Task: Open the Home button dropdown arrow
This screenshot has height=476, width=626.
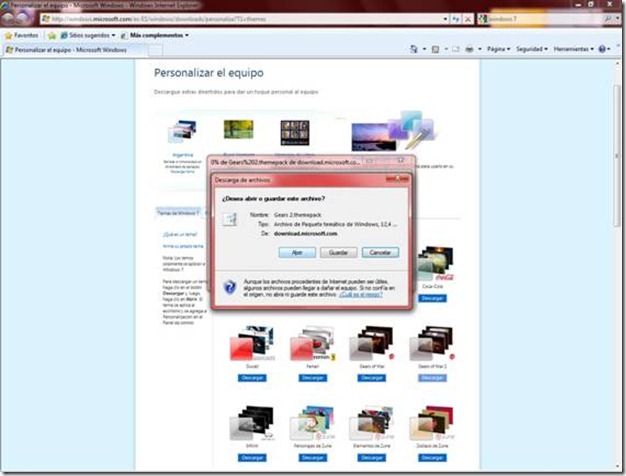Action: 424,49
